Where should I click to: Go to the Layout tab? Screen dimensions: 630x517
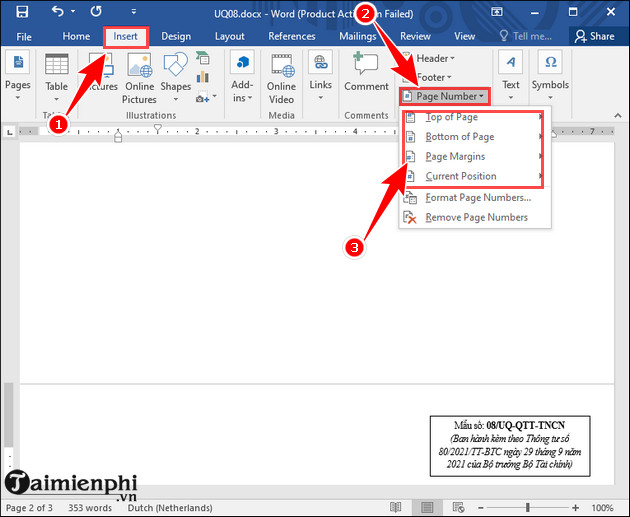tap(229, 36)
